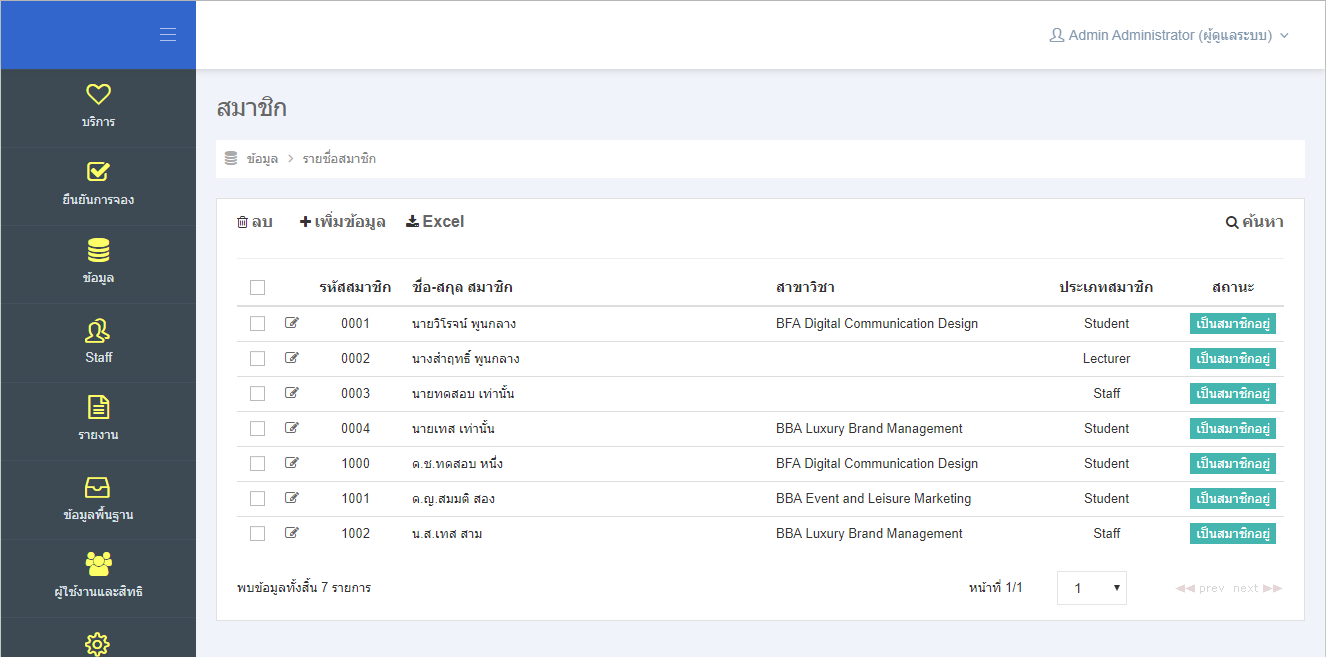The width and height of the screenshot is (1326, 657).
Task: Open the รายงาน document sidebar icon
Action: (x=98, y=407)
